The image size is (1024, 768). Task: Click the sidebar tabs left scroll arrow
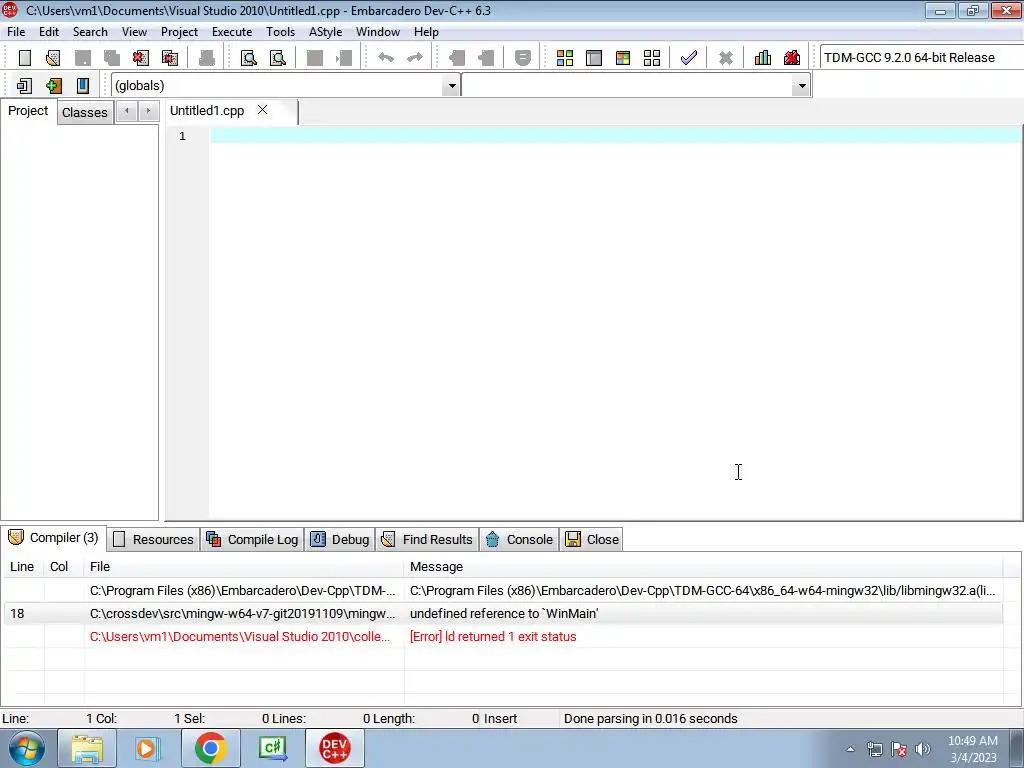pos(127,111)
